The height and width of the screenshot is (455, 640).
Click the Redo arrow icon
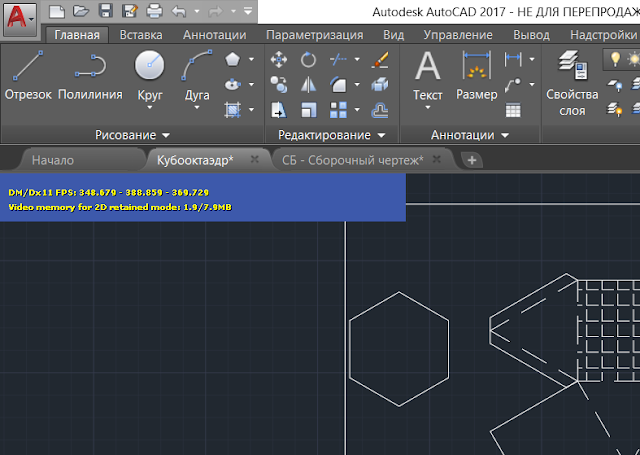tap(216, 11)
